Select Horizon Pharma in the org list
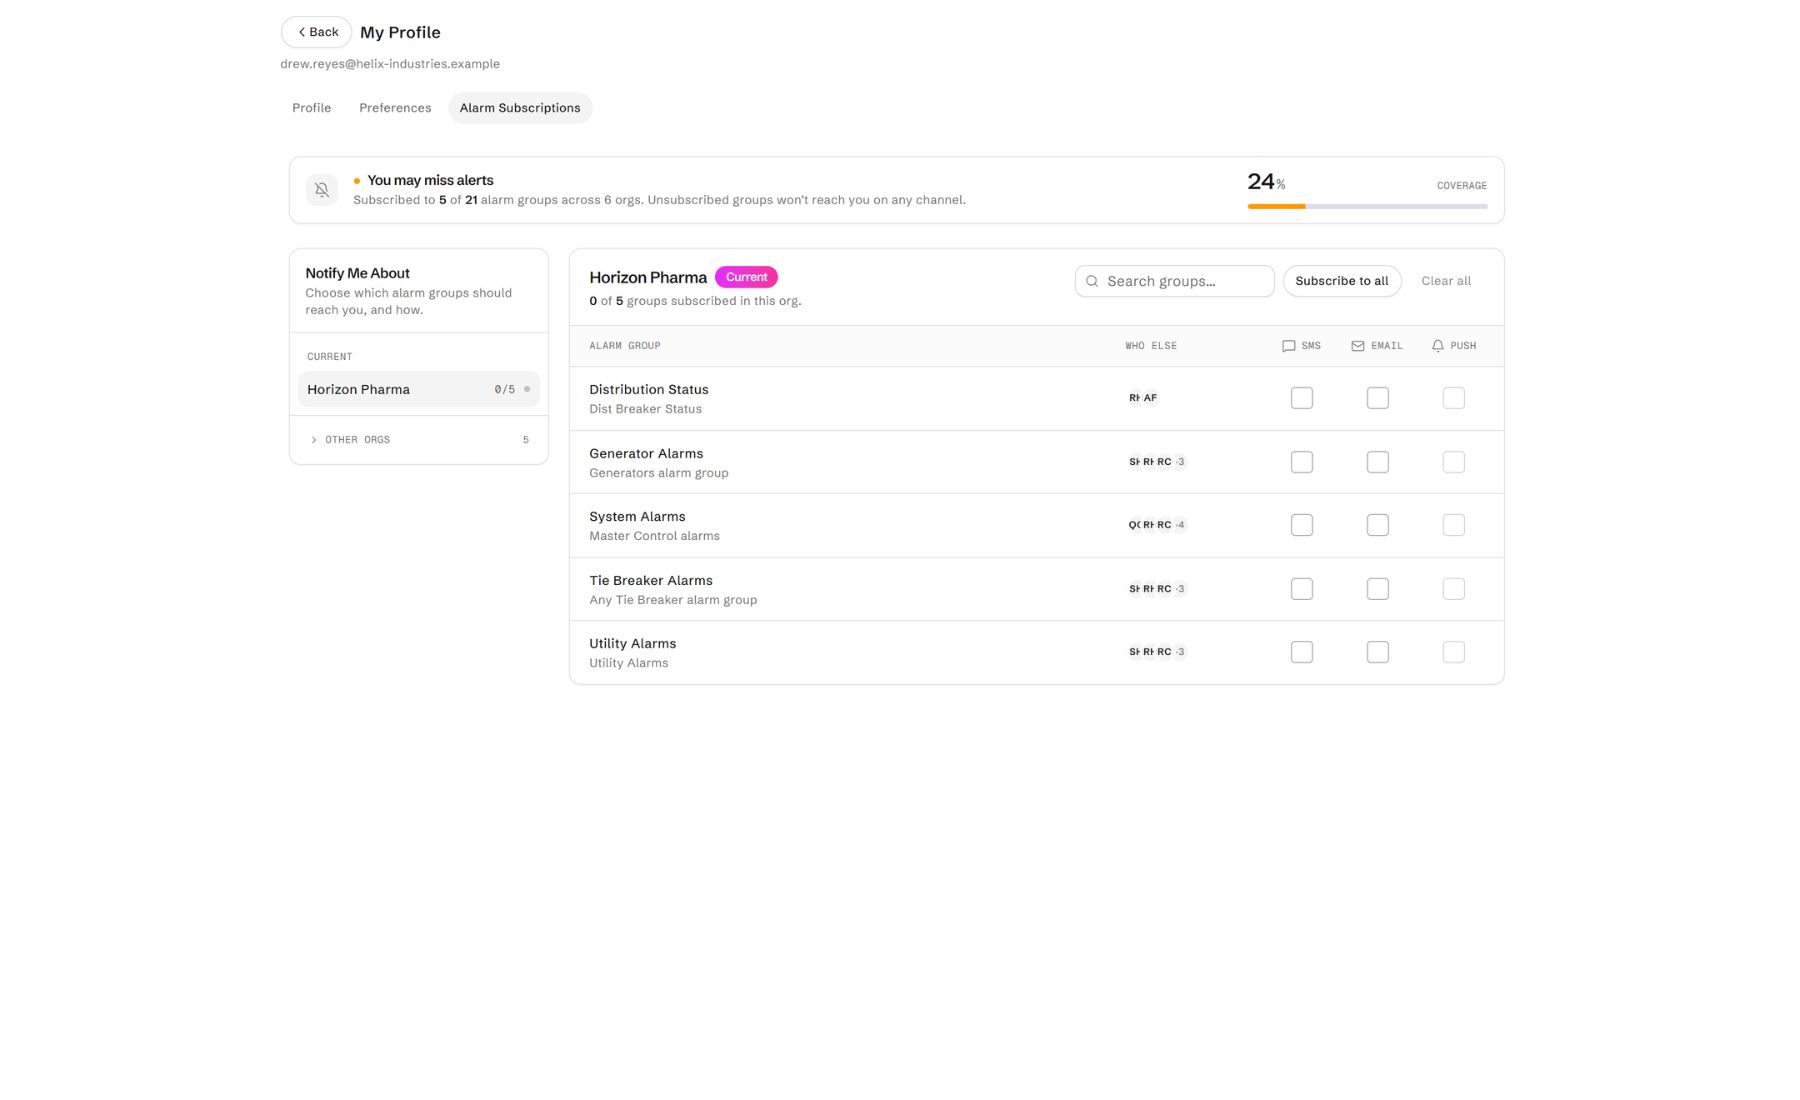Screen dimensions: 1800x1100 pos(418,389)
